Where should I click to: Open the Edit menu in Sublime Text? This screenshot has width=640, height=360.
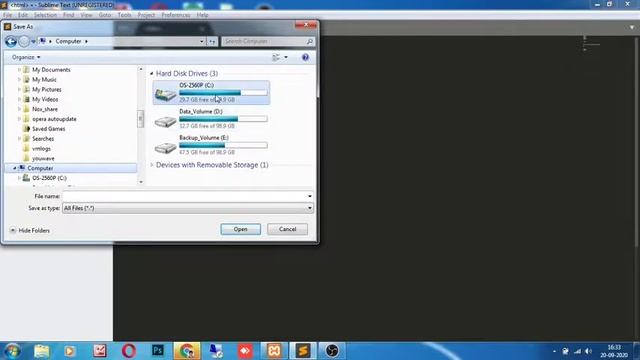pyautogui.click(x=23, y=15)
